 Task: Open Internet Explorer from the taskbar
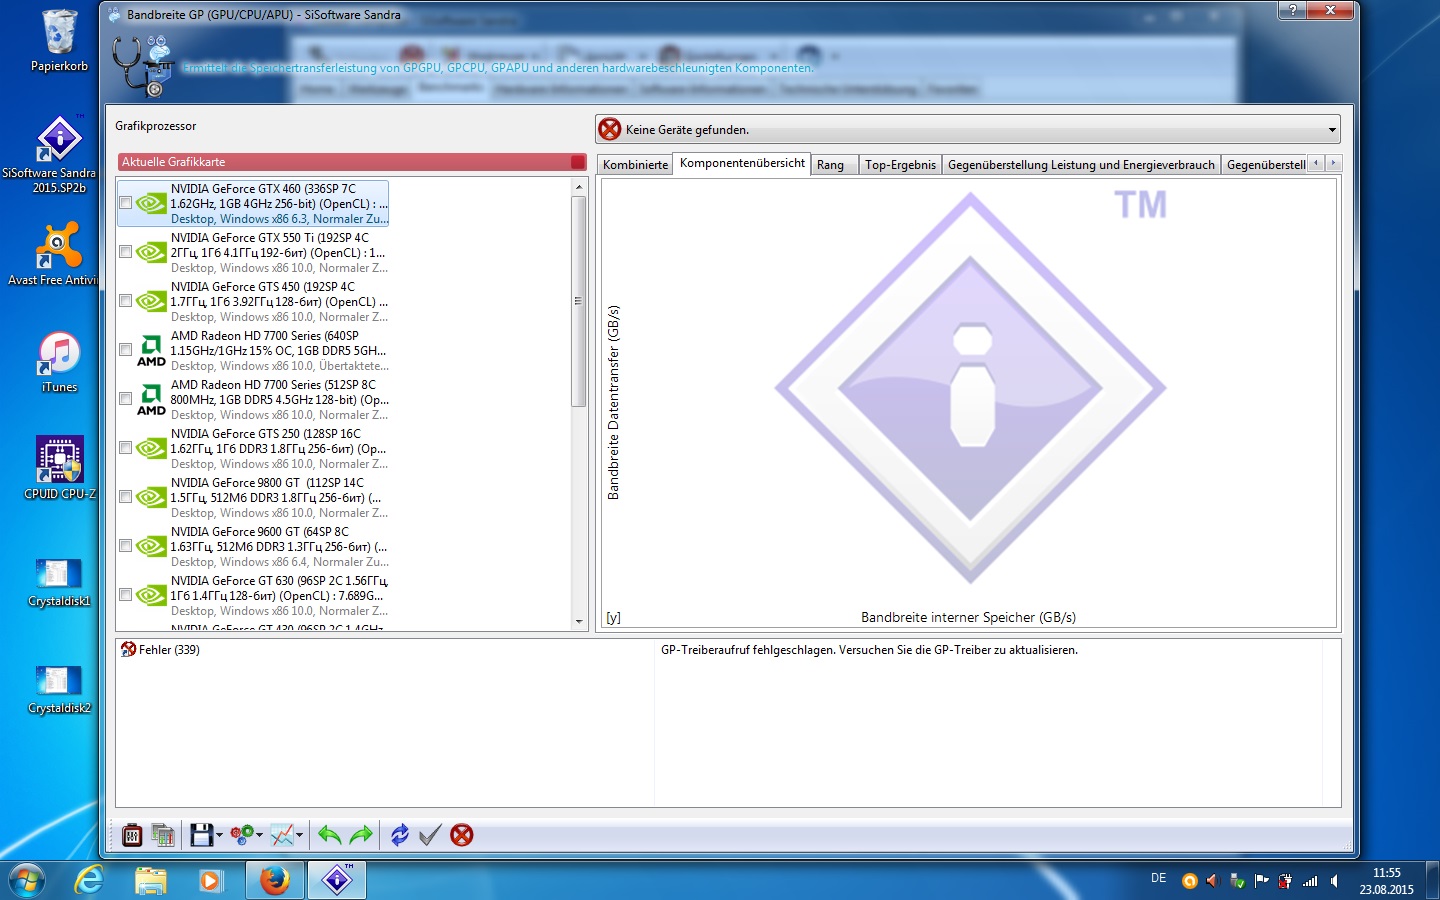90,880
